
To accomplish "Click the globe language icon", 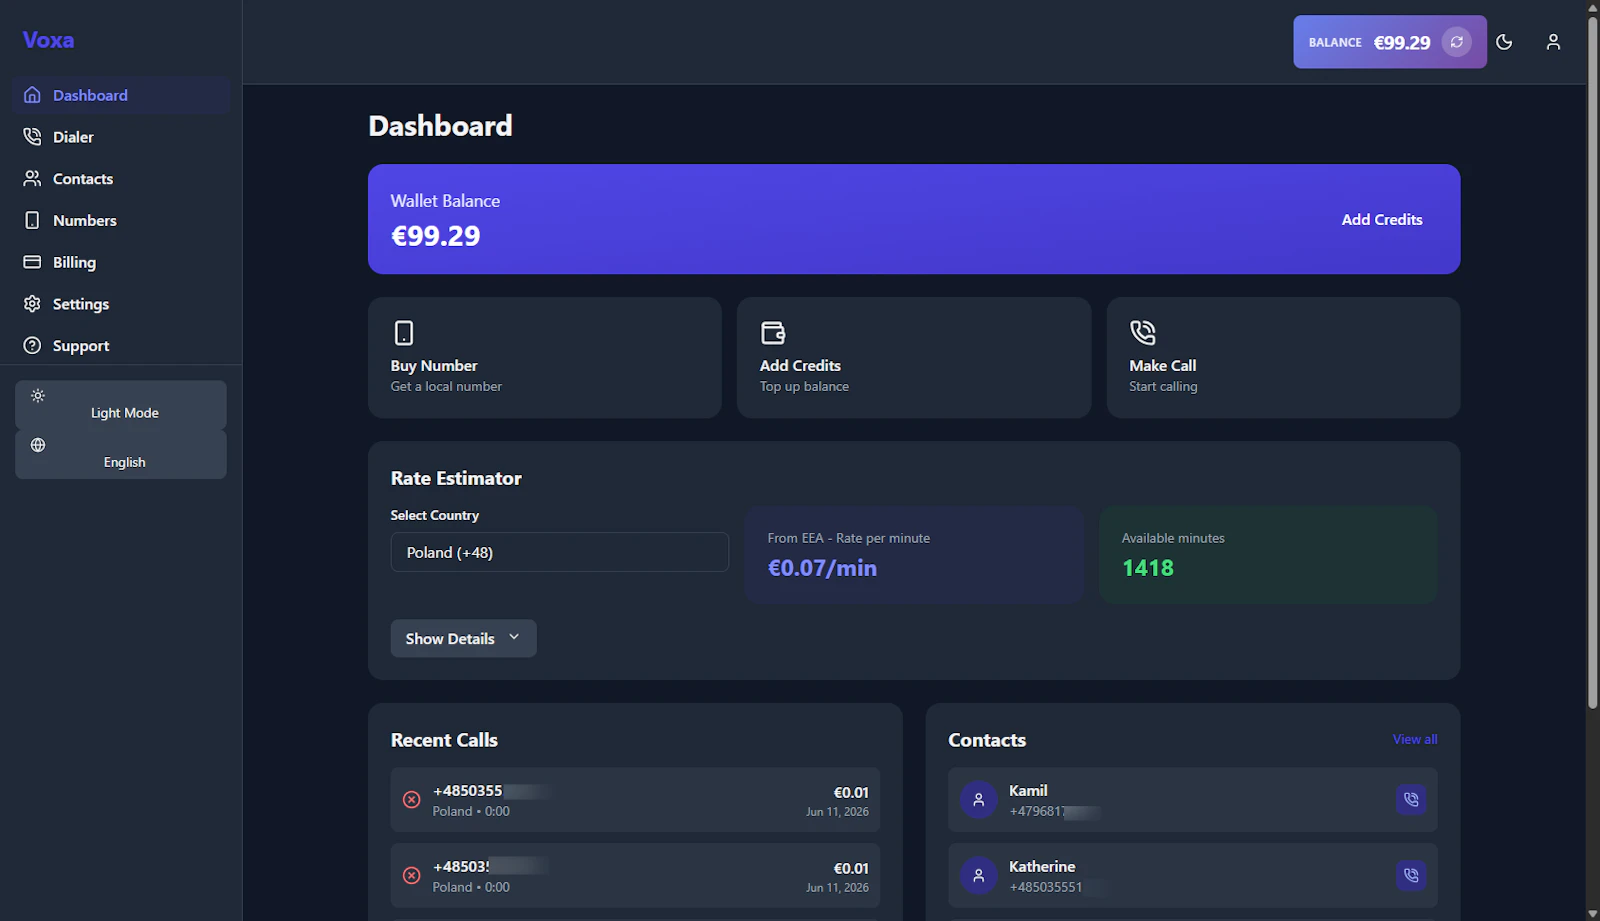I will coord(38,445).
